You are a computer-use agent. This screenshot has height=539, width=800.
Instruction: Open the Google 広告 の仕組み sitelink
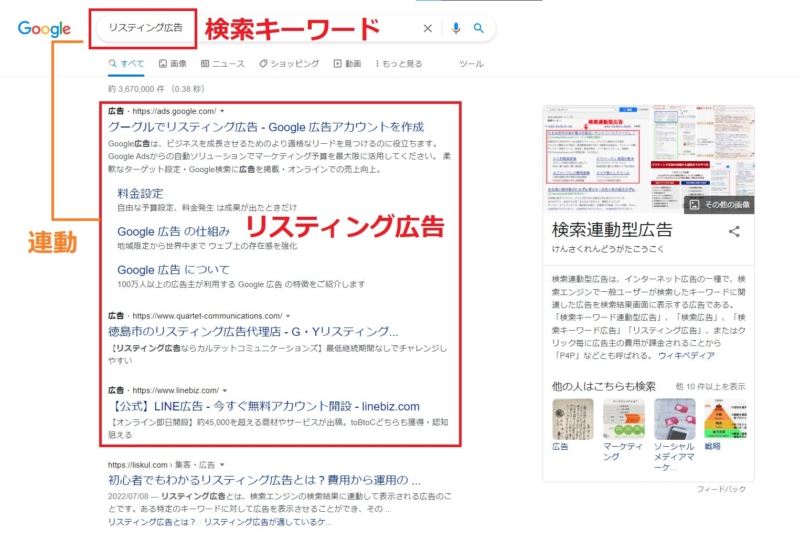173,231
